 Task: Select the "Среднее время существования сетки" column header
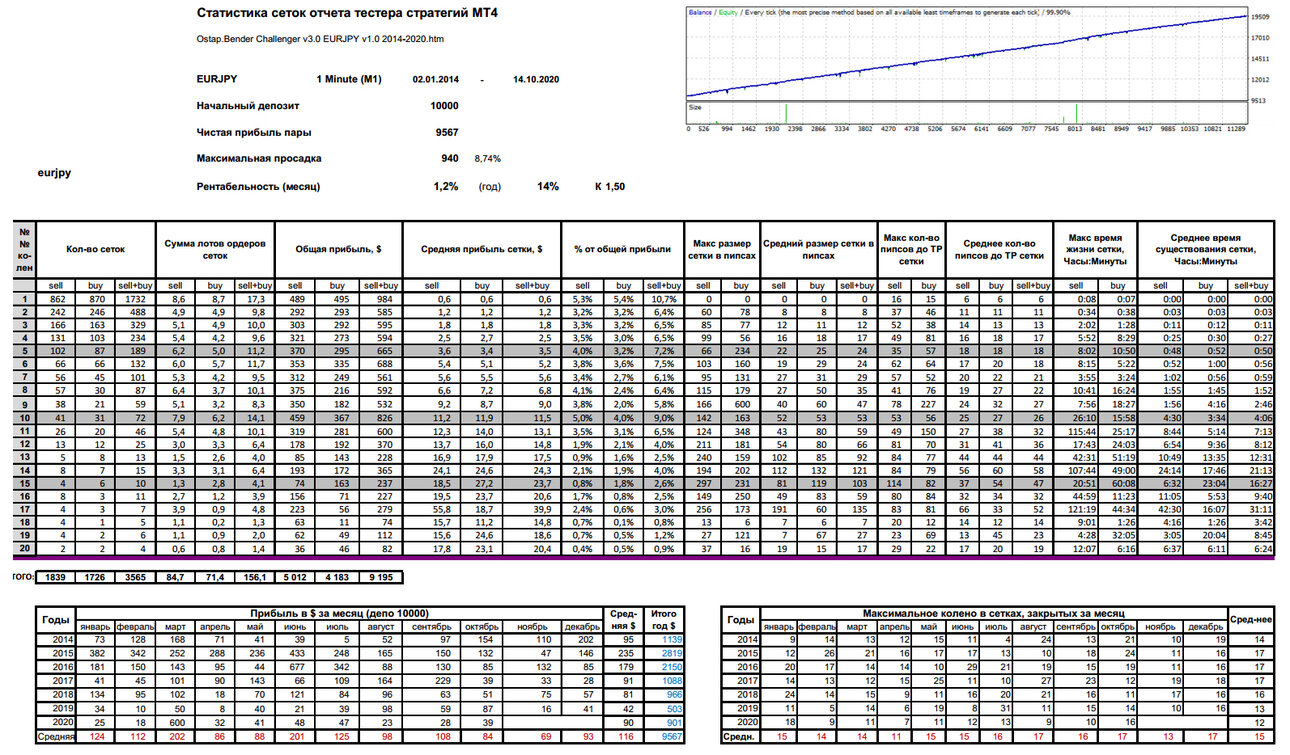click(1206, 250)
